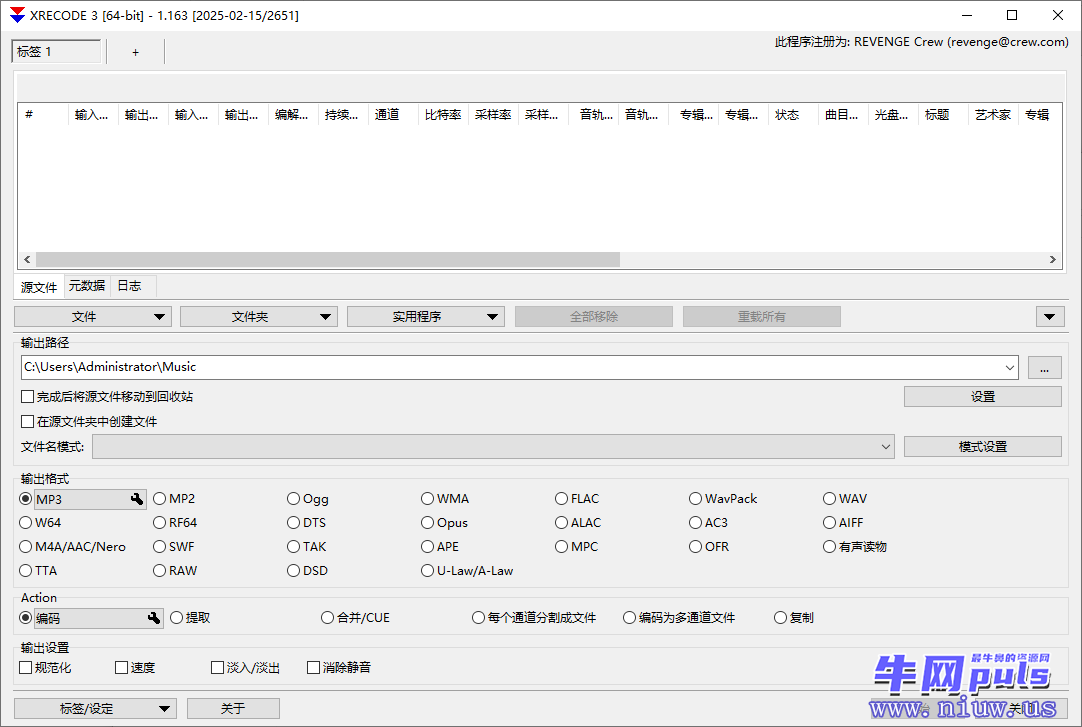The height and width of the screenshot is (727, 1082).
Task: Click the XRECODE app logo icon
Action: pyautogui.click(x=17, y=15)
